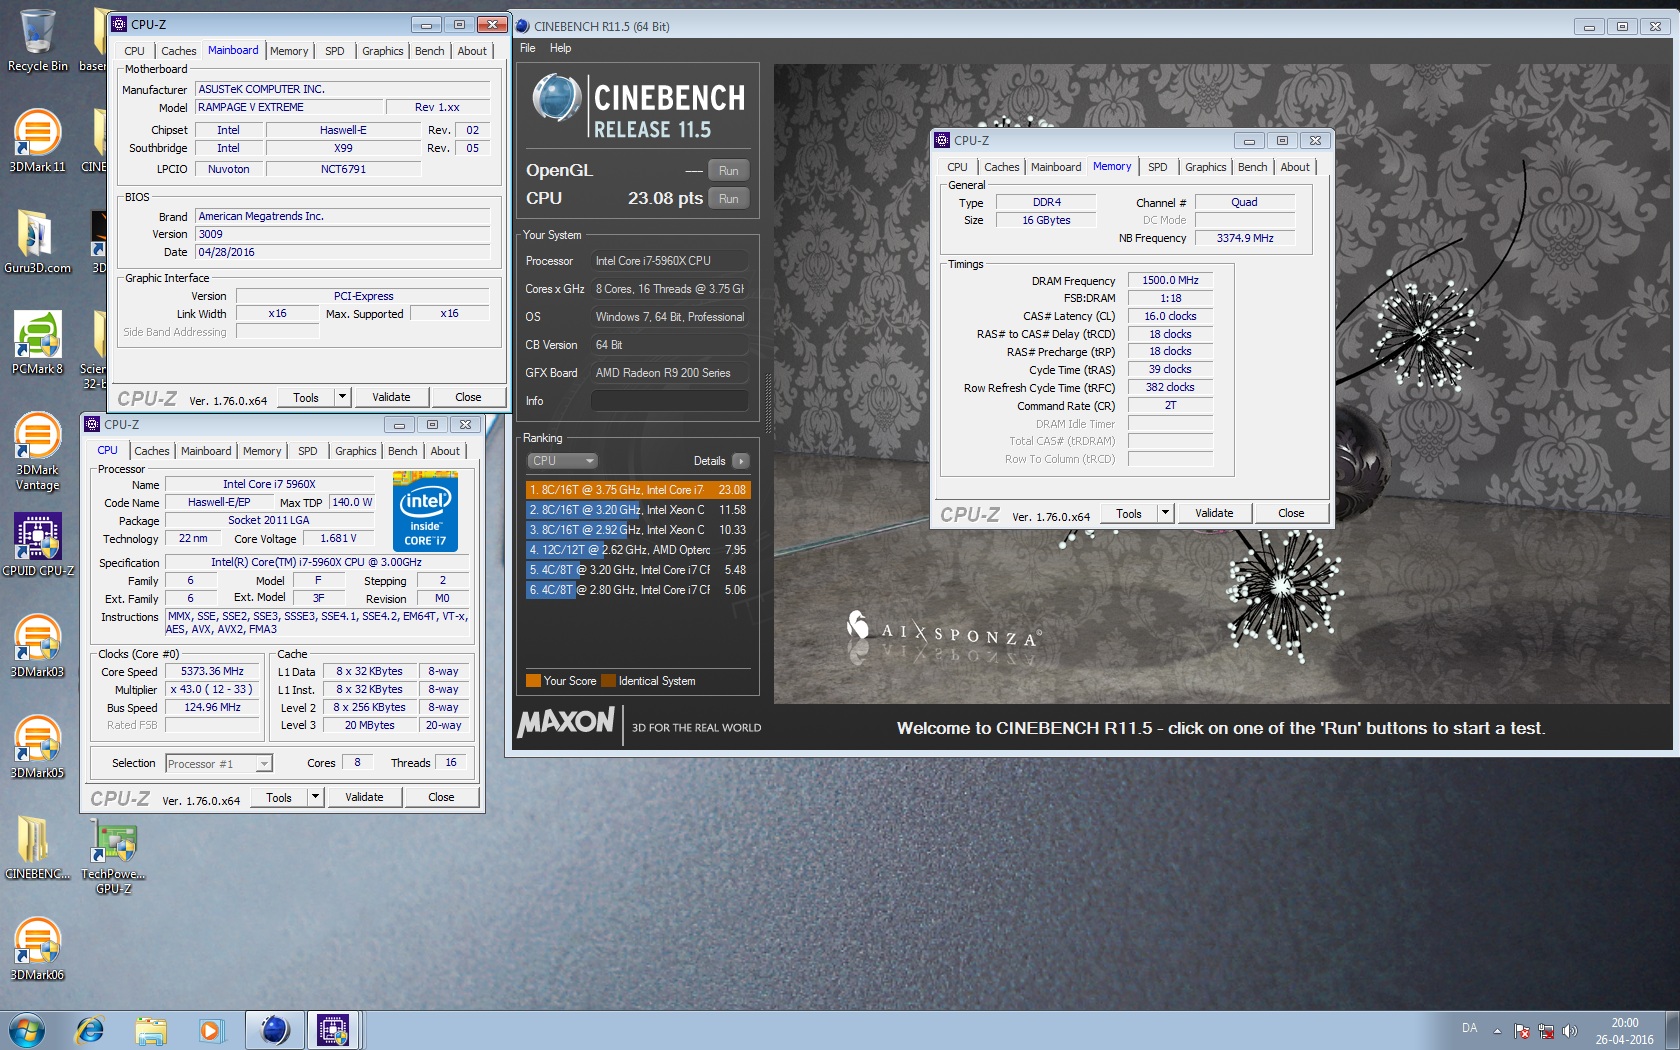
Task: Select rank 1 result 8C/16T @ 3.75 GHz
Action: pyautogui.click(x=637, y=490)
